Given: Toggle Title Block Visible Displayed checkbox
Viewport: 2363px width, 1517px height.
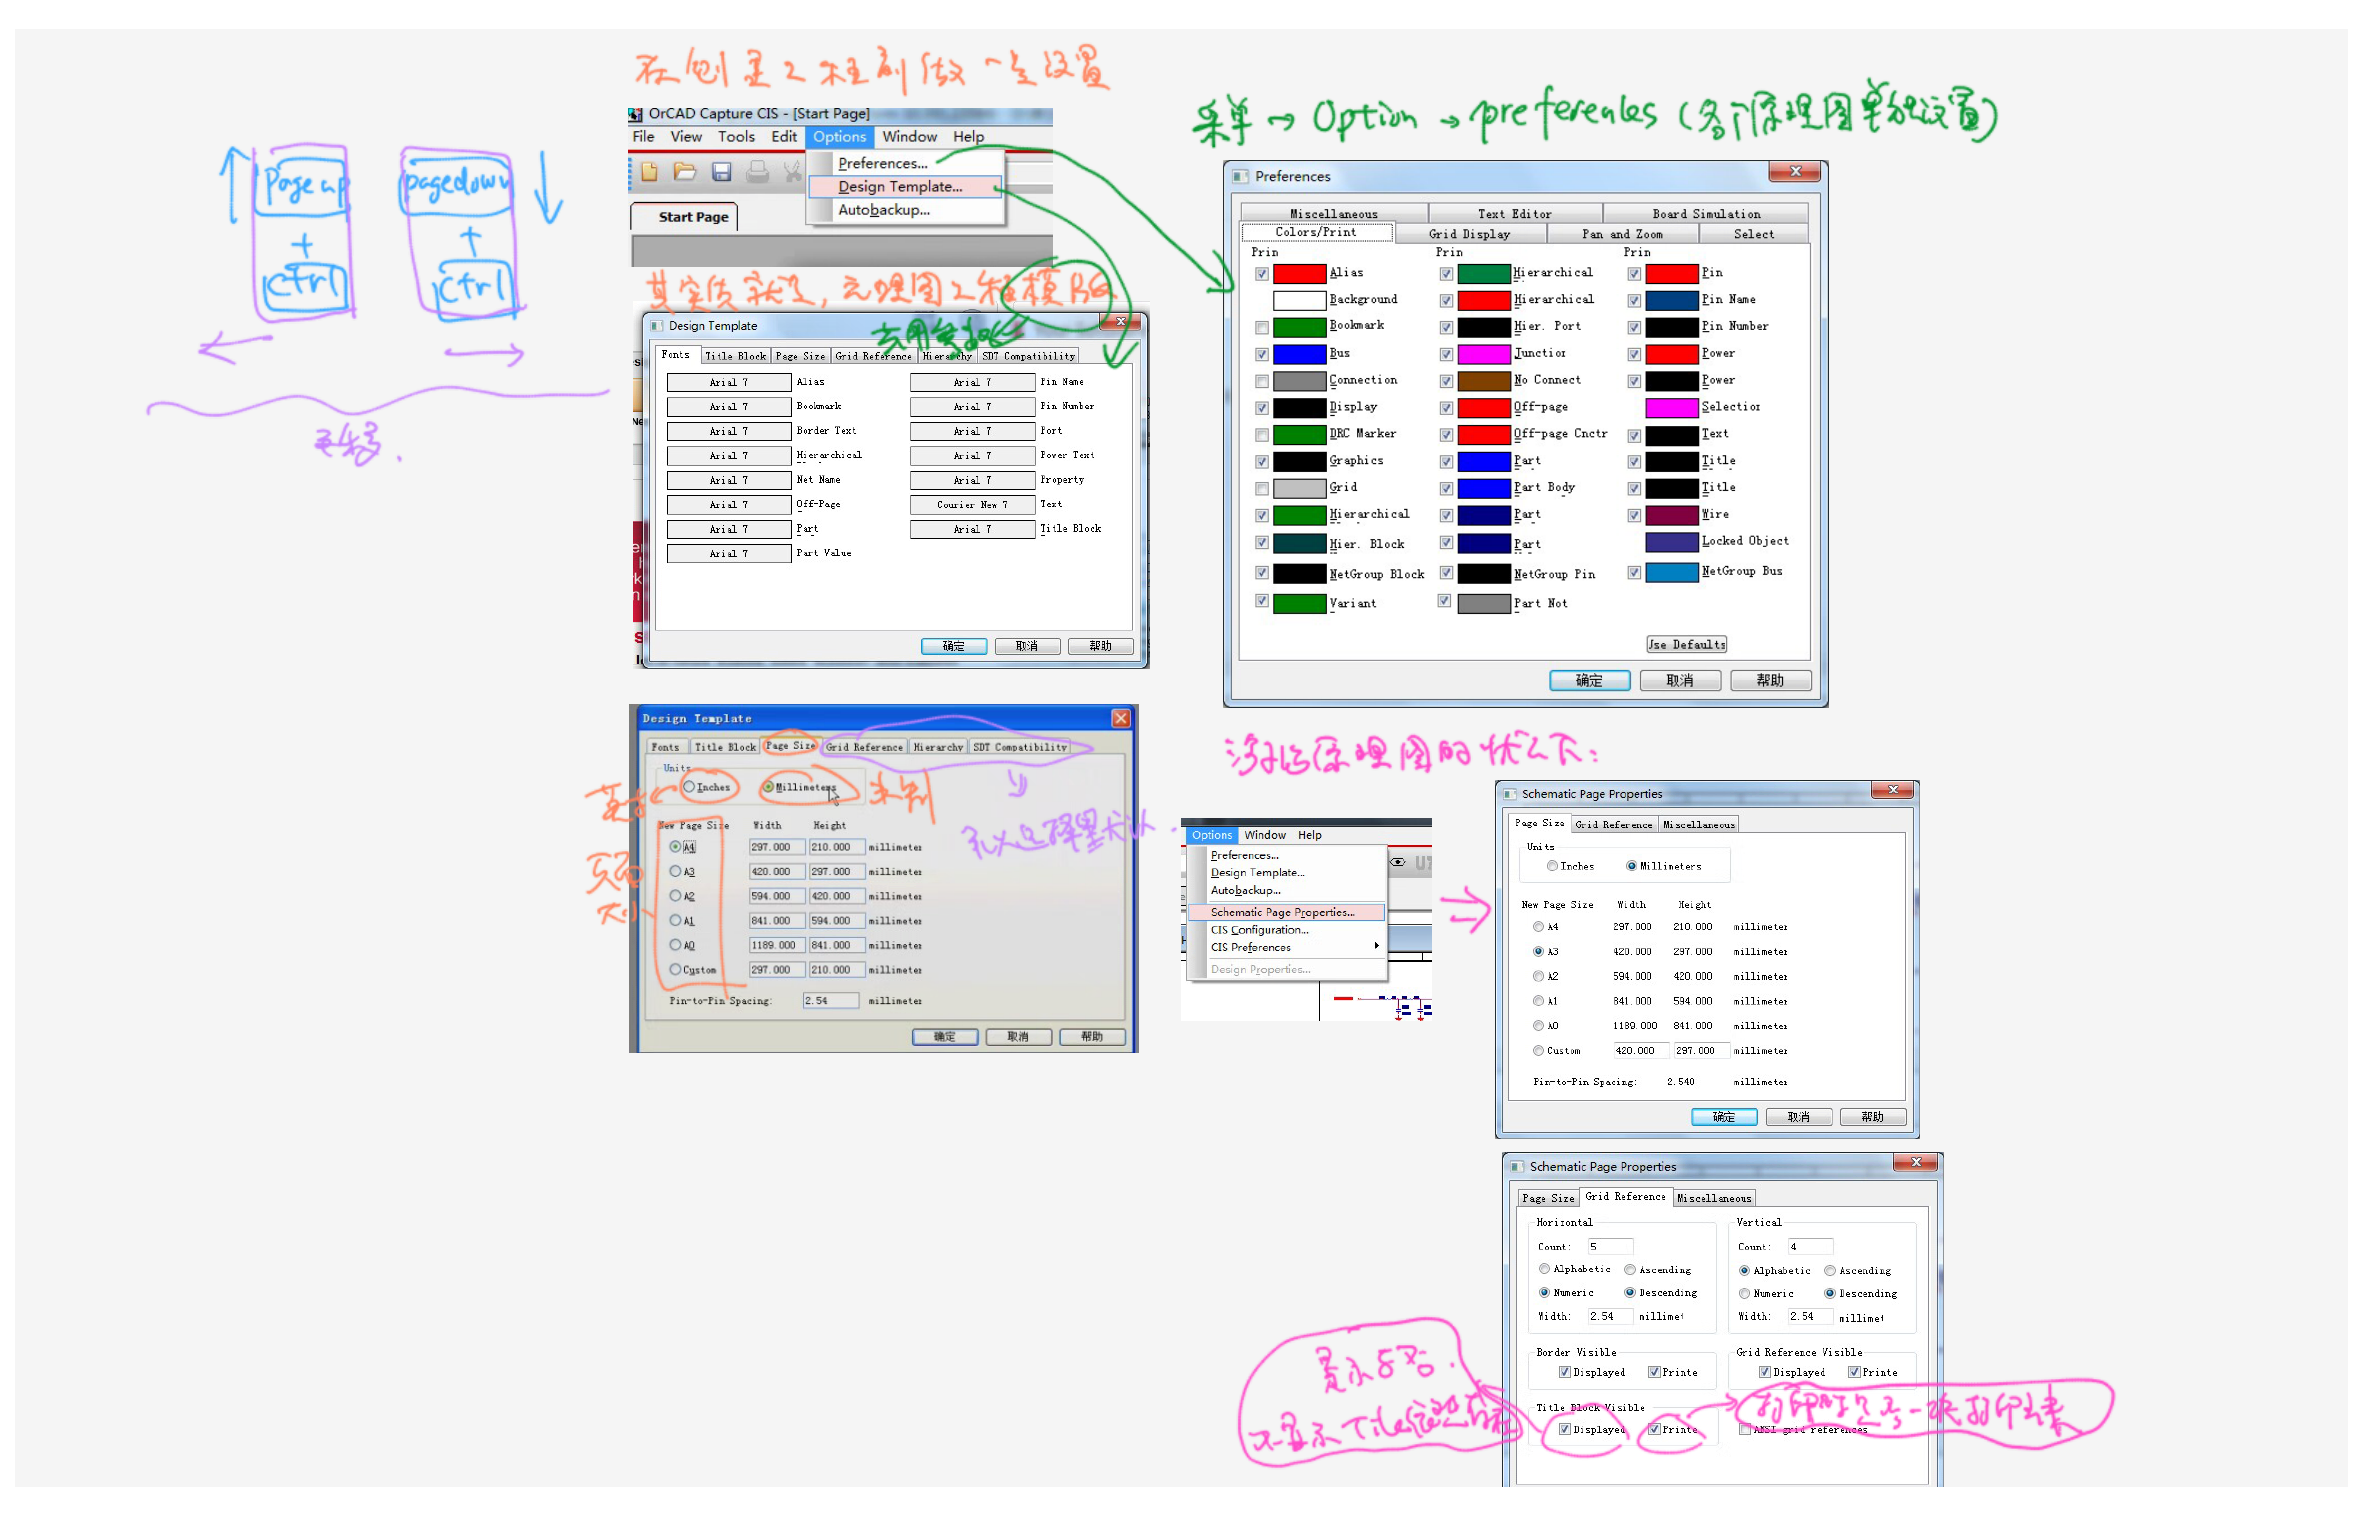Looking at the screenshot, I should tap(1565, 1429).
